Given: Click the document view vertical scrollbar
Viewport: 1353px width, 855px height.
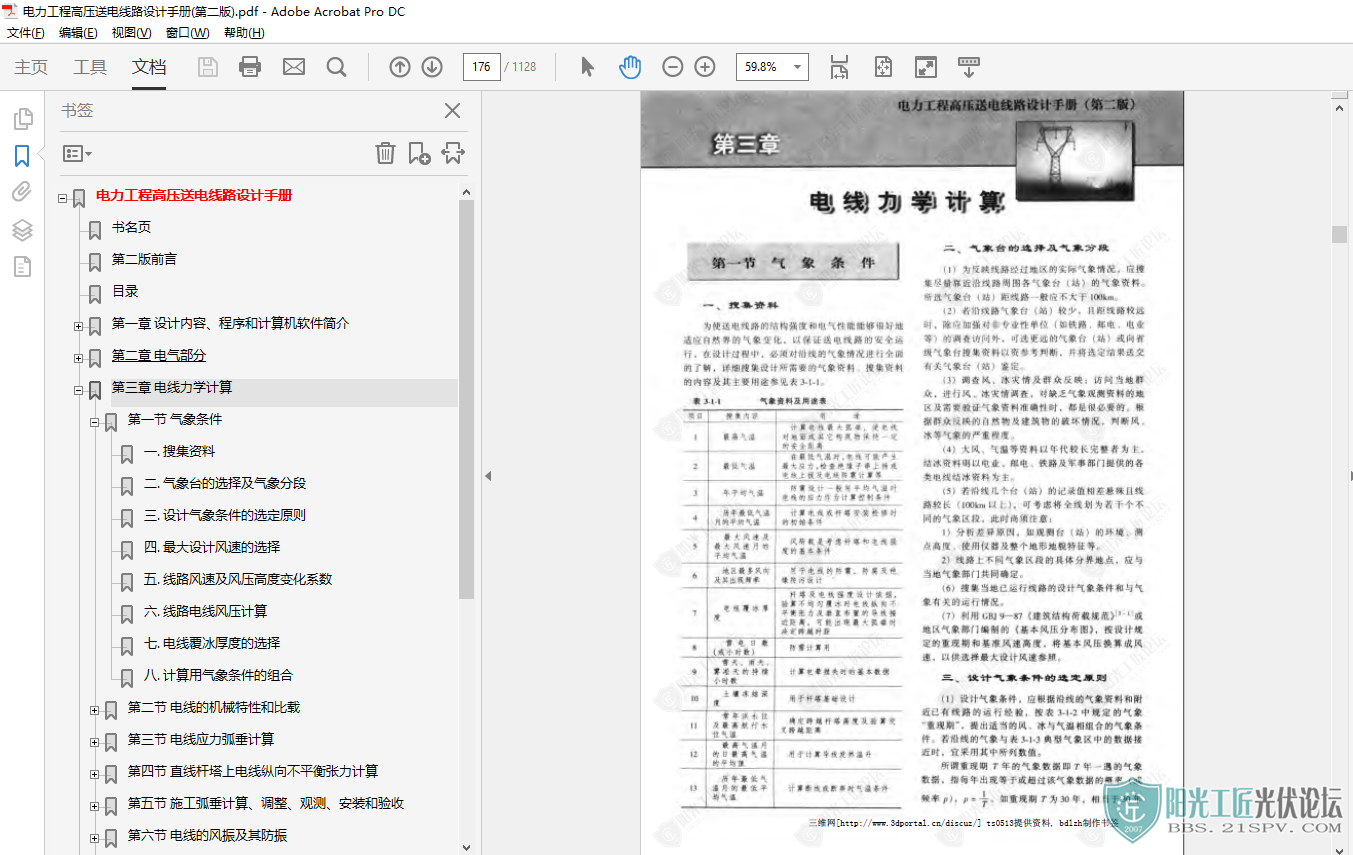Looking at the screenshot, I should coord(1339,234).
